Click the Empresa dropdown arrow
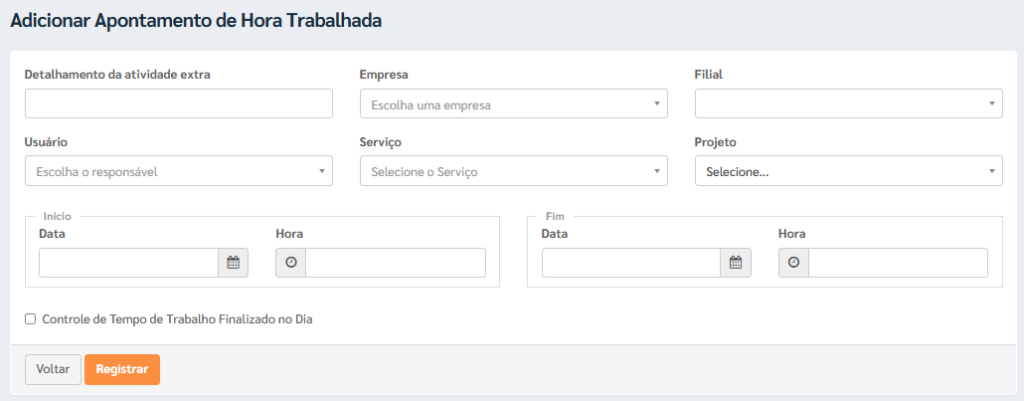Screen dimensions: 1024x401 (x=656, y=104)
